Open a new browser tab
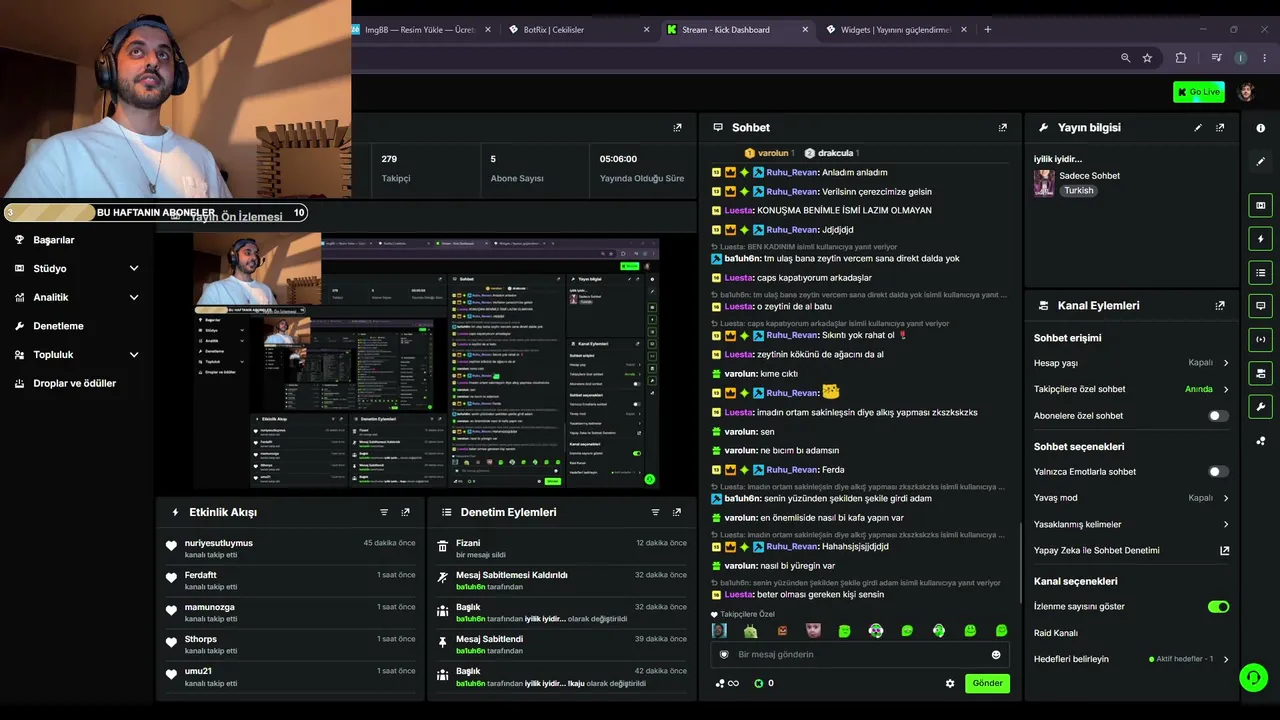1280x720 pixels. click(x=988, y=30)
